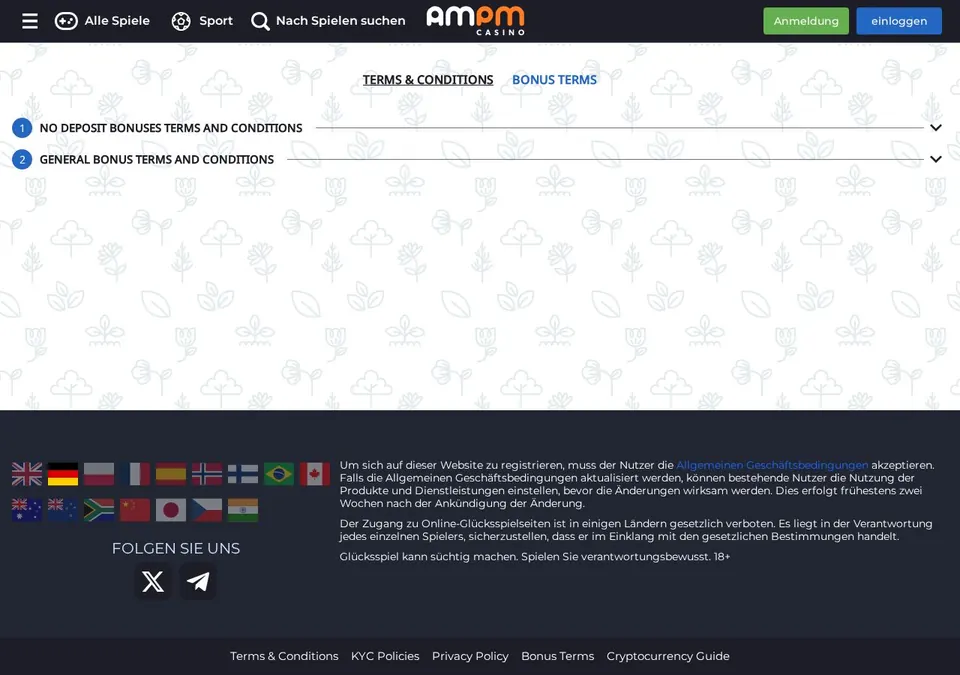
Task: Select the German flag
Action: tap(63, 474)
